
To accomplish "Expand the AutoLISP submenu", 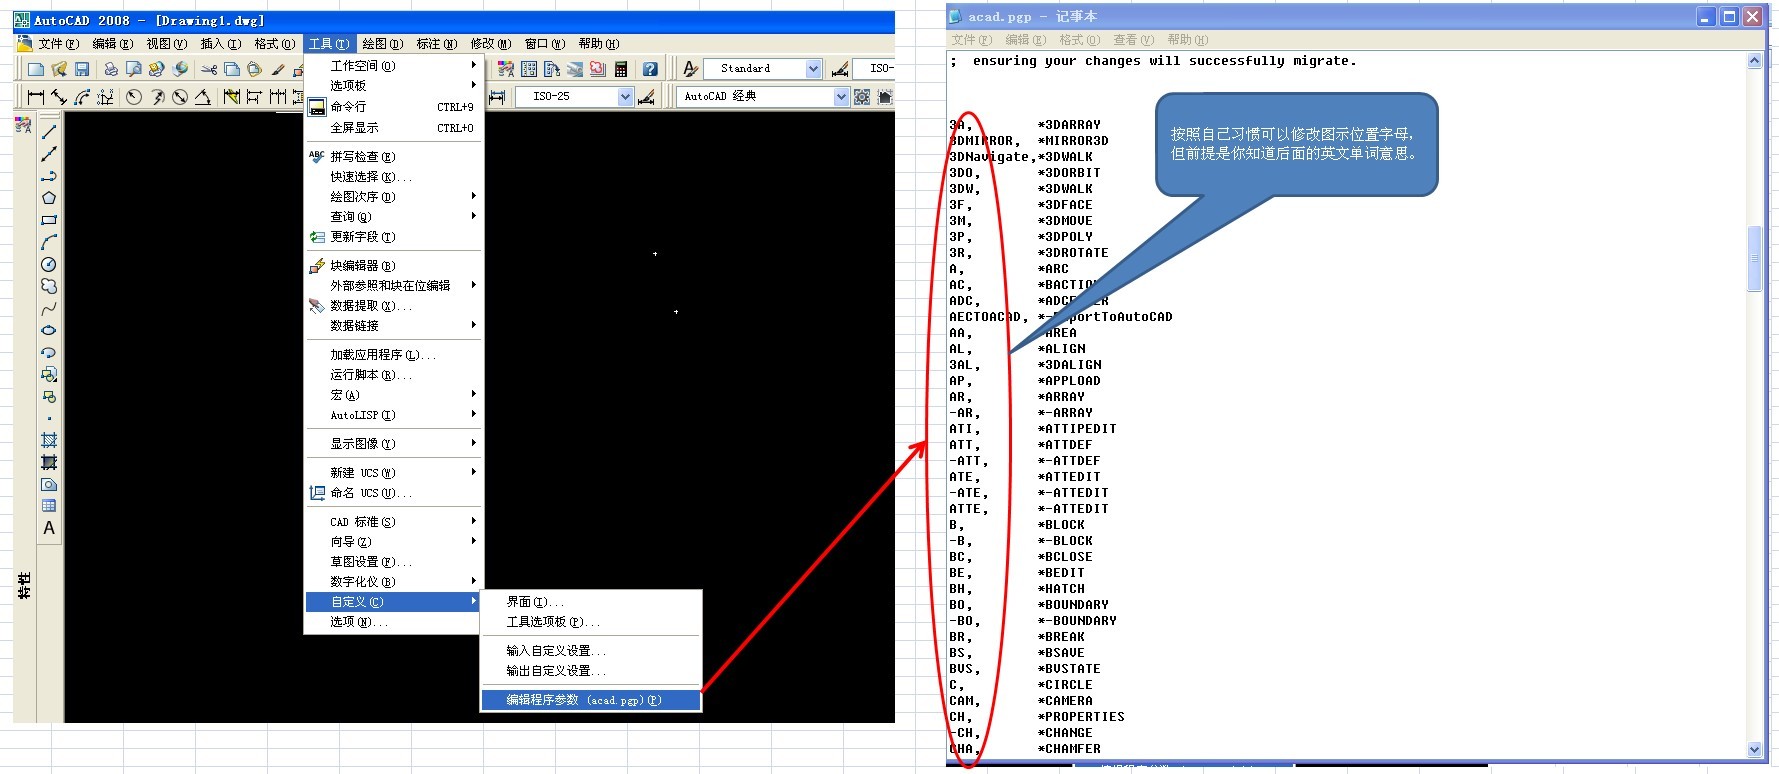I will point(394,414).
